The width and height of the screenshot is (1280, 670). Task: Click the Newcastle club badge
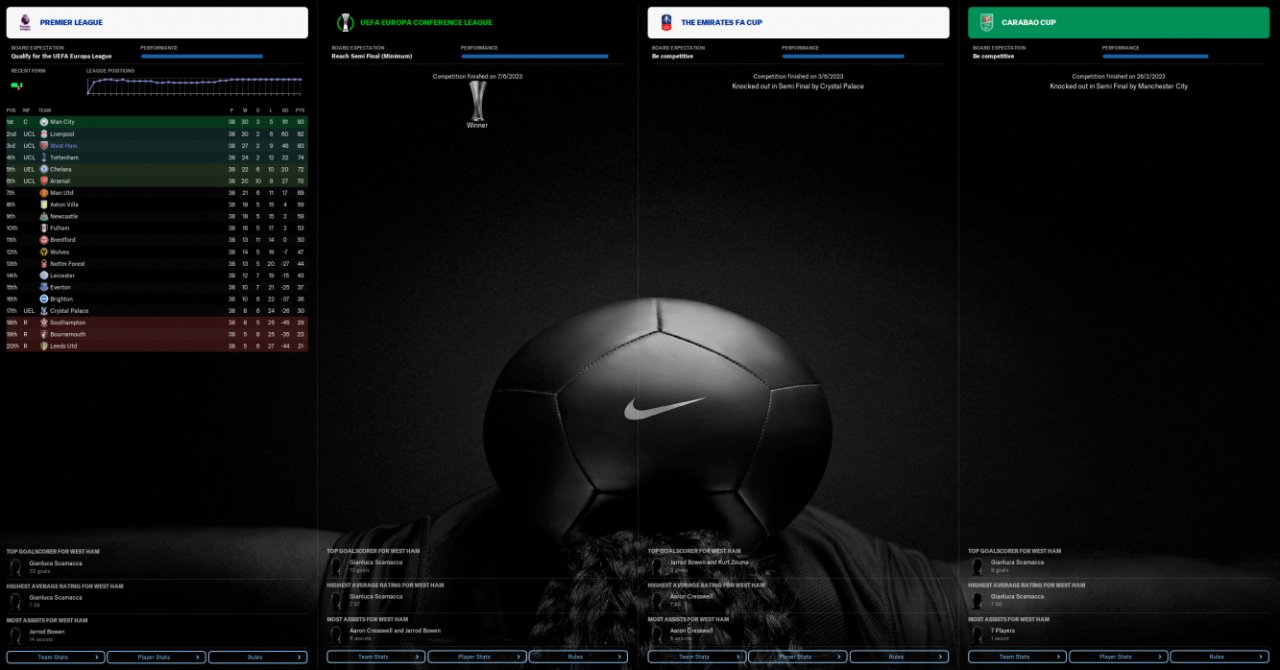tap(44, 216)
